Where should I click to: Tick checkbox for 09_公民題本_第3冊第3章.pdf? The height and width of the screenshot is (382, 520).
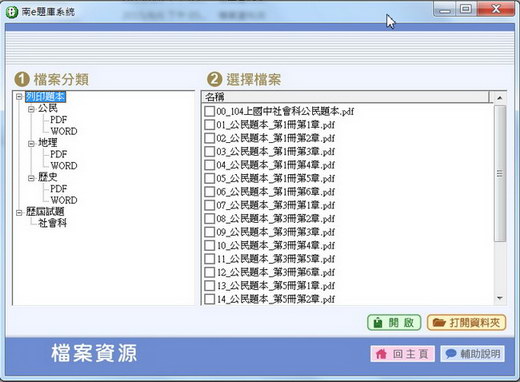pos(209,232)
